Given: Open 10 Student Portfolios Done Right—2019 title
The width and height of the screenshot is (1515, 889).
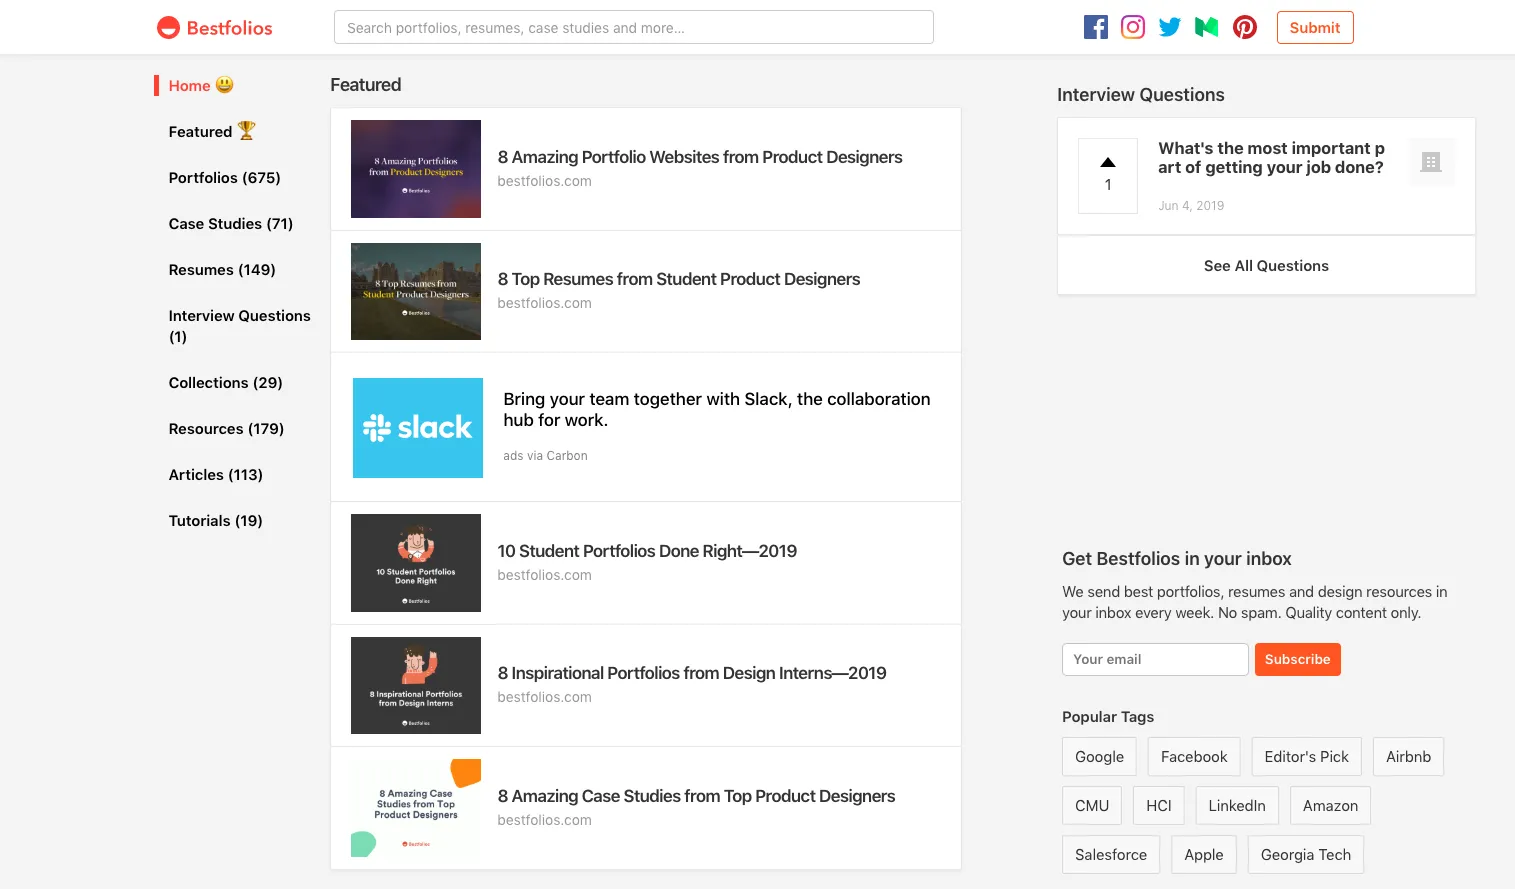Looking at the screenshot, I should [x=647, y=551].
